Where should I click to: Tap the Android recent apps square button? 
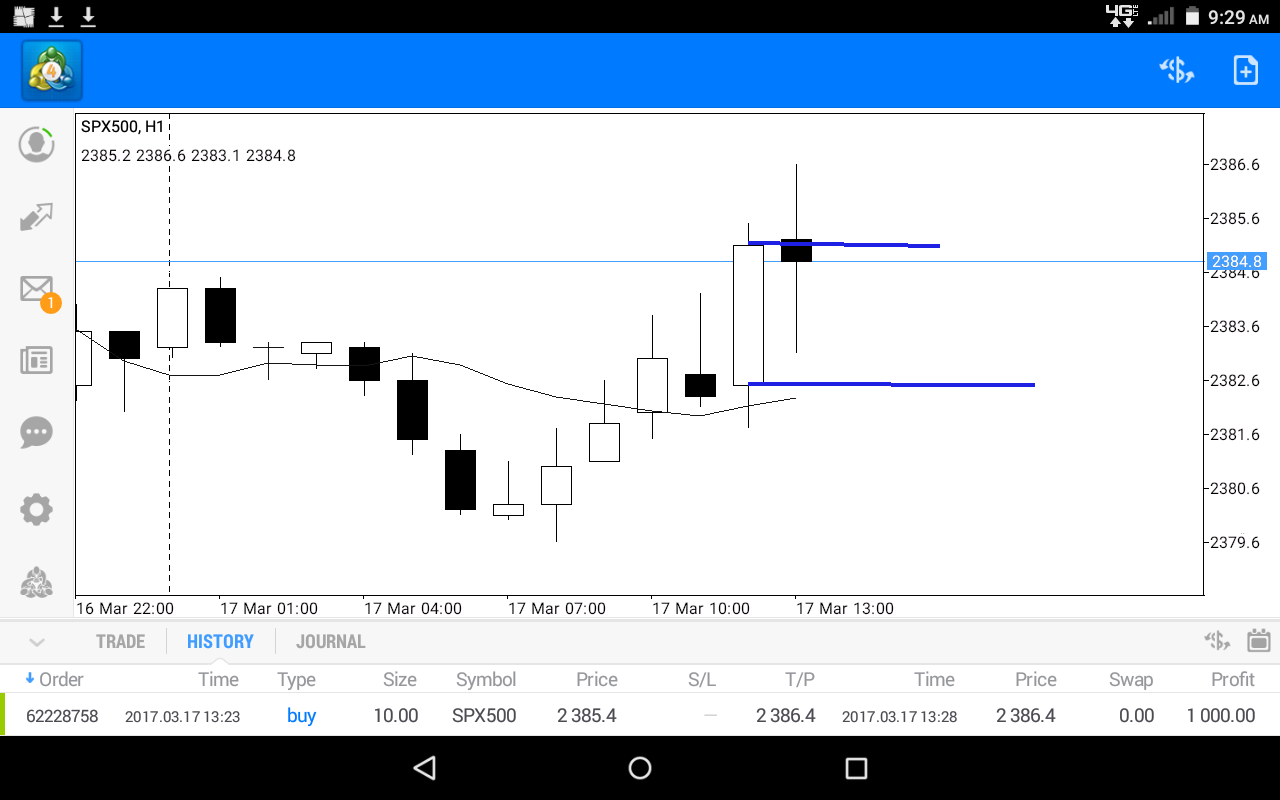(856, 768)
